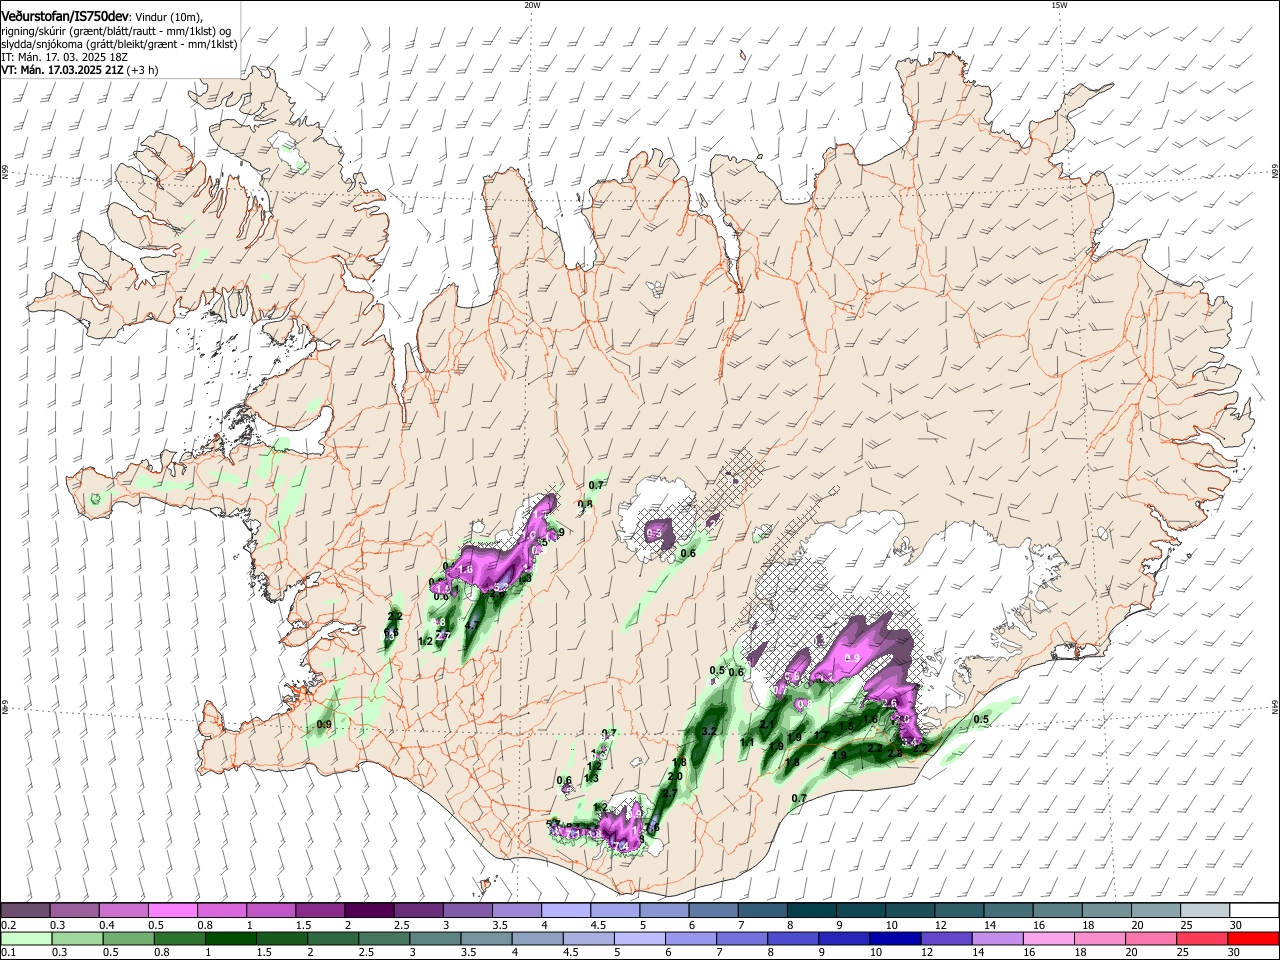
Task: Pick the pink bottom-row swatch labeled 18
Action: tap(1099, 939)
